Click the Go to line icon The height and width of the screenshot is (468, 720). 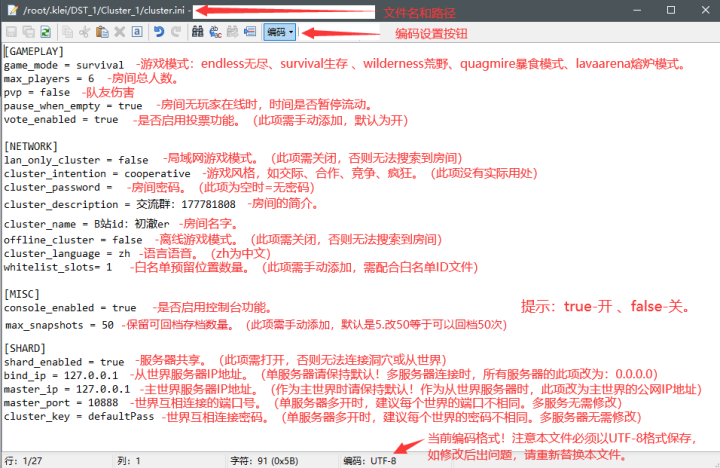point(250,32)
